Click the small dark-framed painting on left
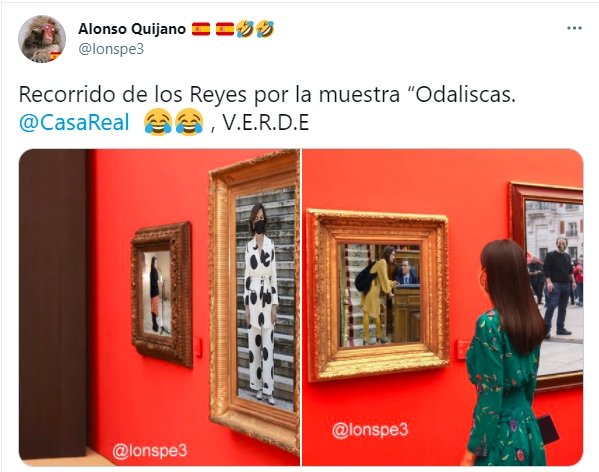The image size is (599, 472). [162, 294]
